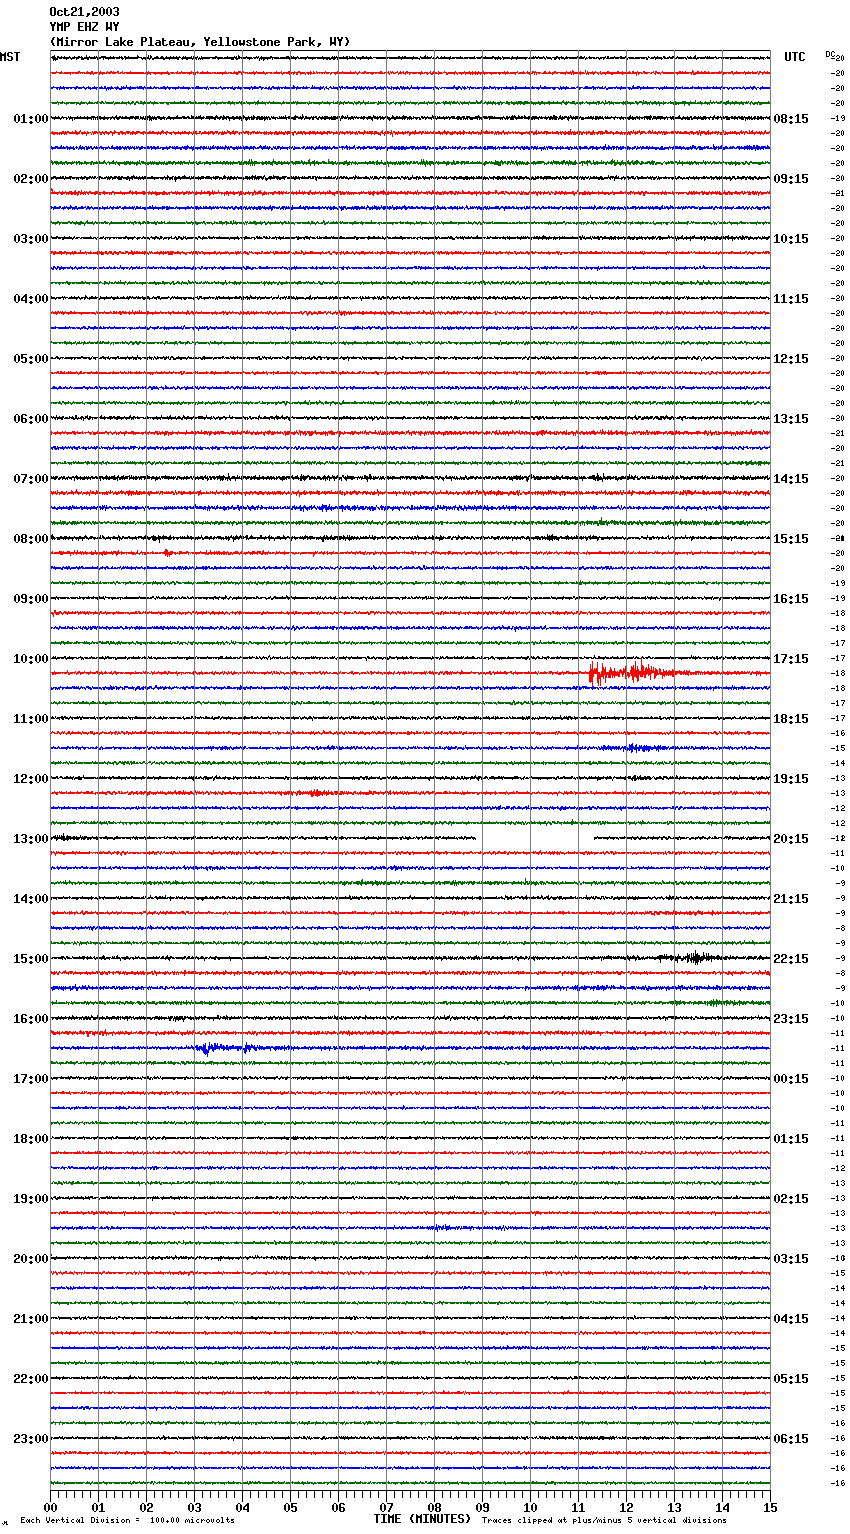This screenshot has width=850, height=1534.
Task: Select the 04:00 MST hour label
Action: click(31, 299)
